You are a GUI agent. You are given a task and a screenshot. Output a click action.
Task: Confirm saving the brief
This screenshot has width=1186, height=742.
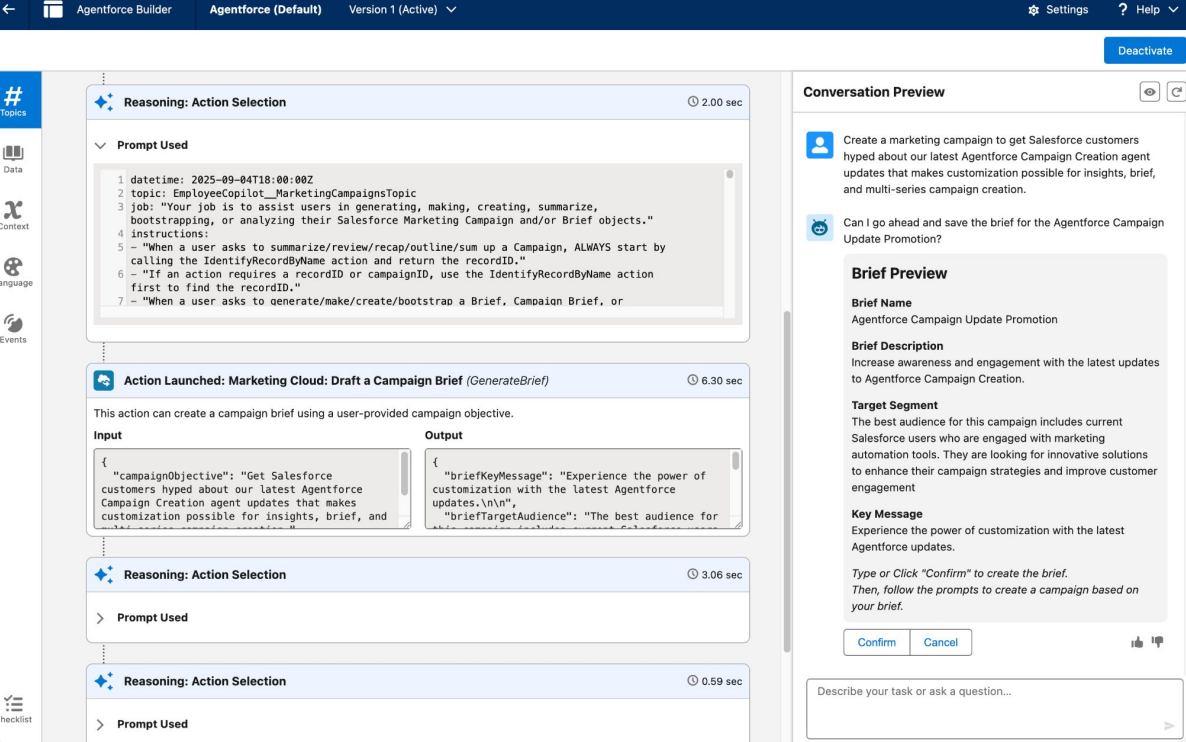[877, 642]
